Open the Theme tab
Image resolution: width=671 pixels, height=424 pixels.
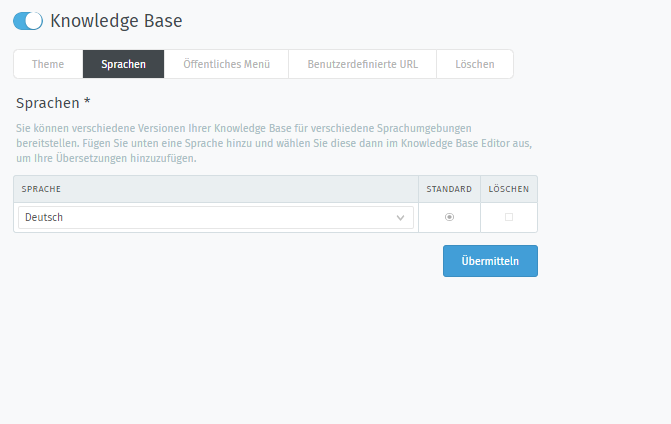coord(48,64)
